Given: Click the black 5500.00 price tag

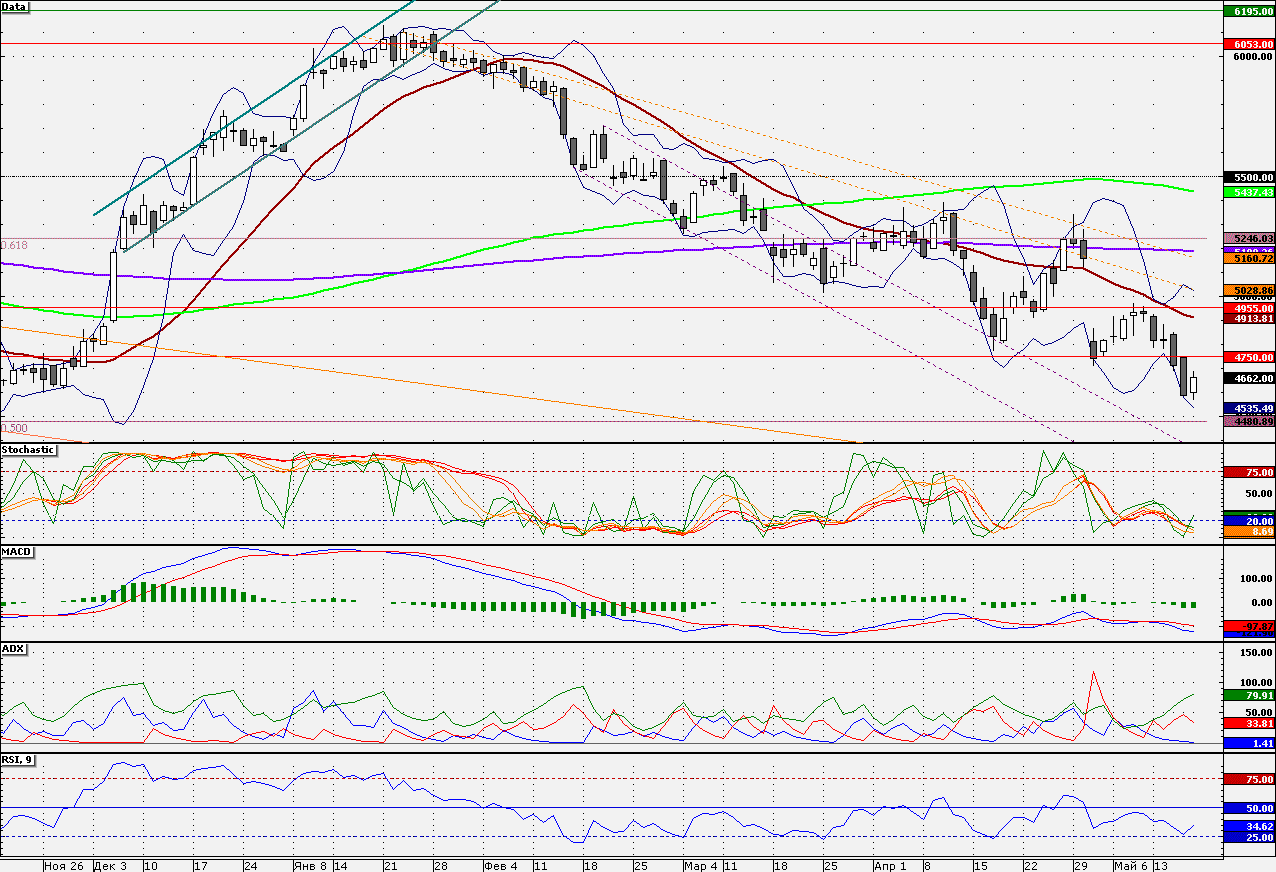Looking at the screenshot, I should point(1249,177).
